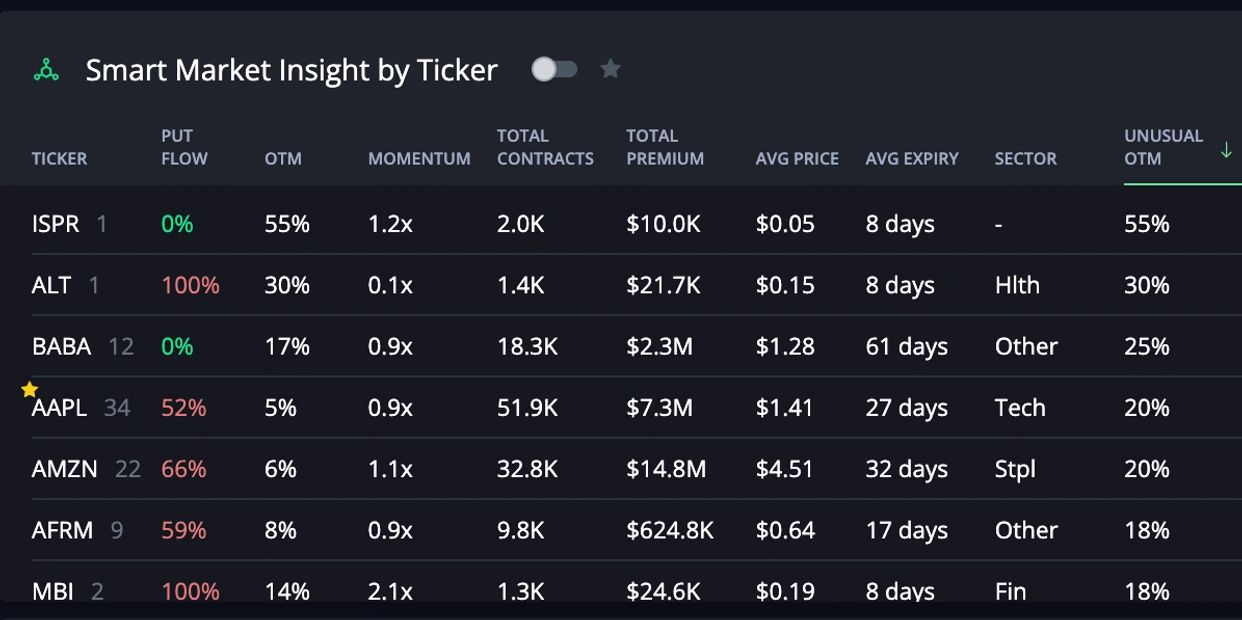This screenshot has height=620, width=1242.
Task: Enable the switch next to the title
Action: pos(556,69)
